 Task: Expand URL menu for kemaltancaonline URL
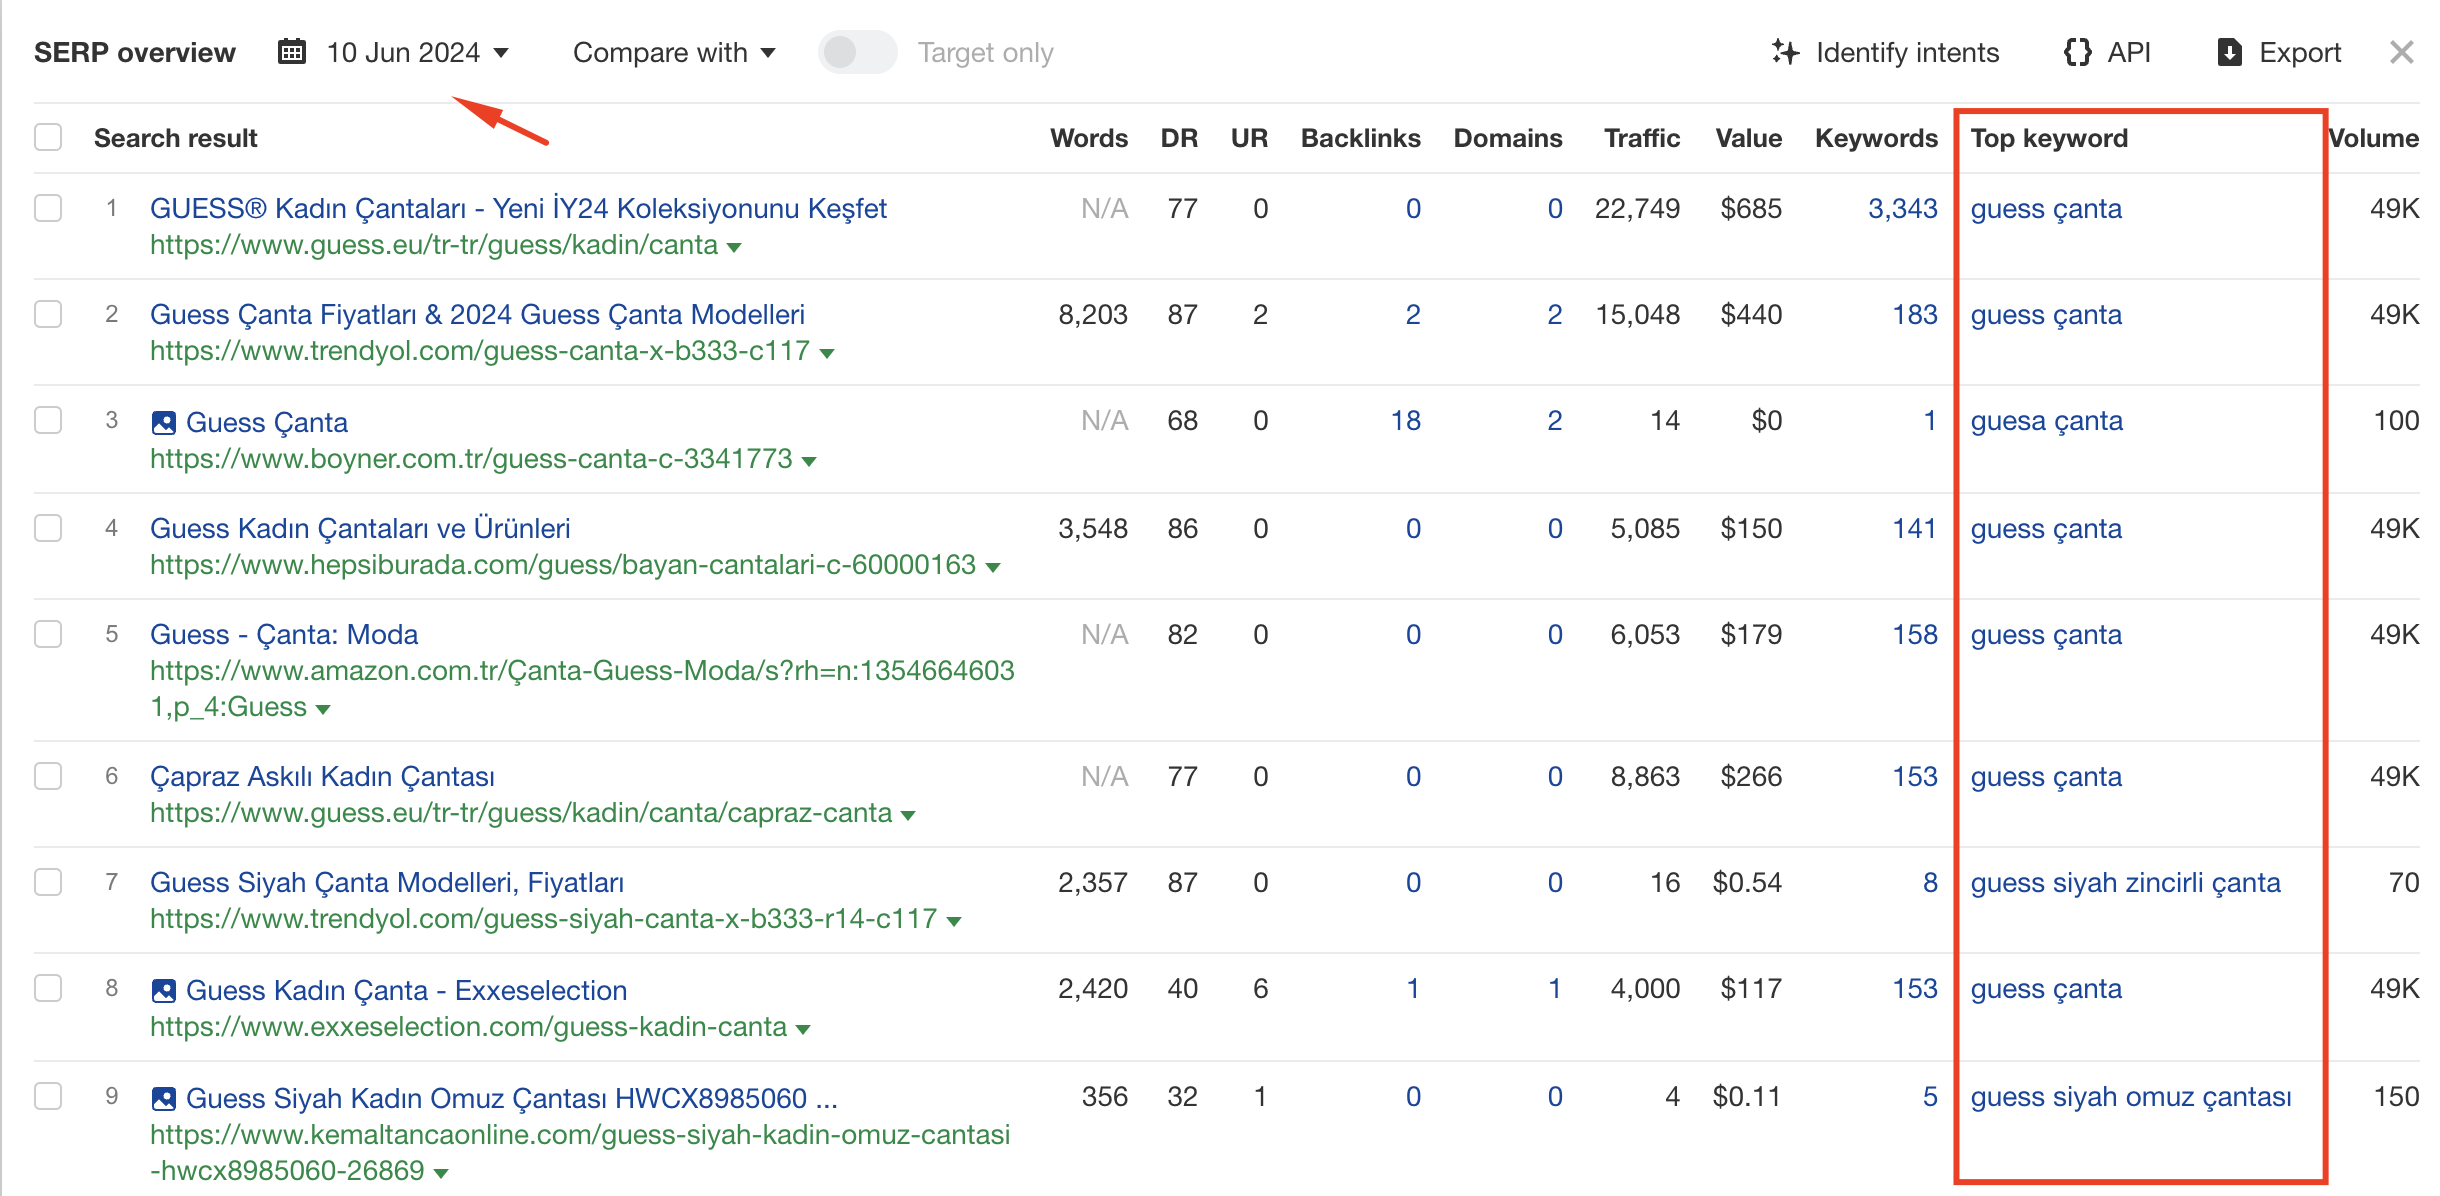tap(441, 1173)
